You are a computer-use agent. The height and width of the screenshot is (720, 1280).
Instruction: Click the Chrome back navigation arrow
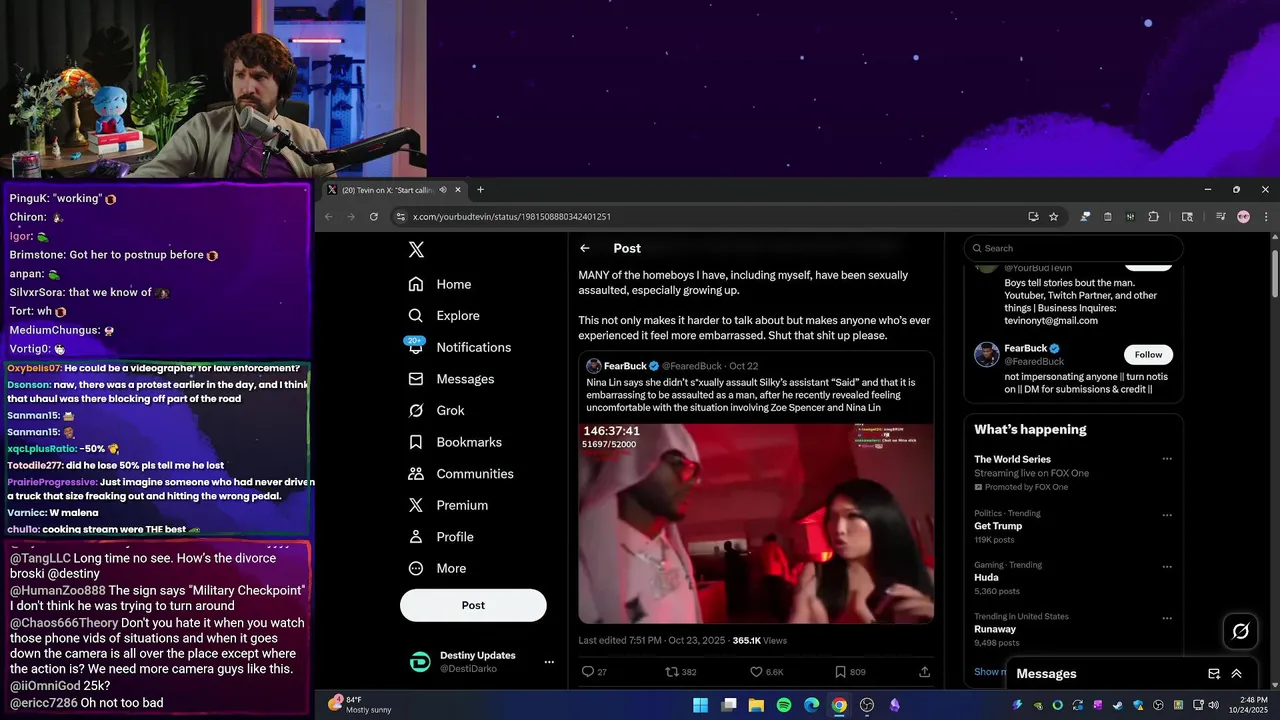coord(328,216)
